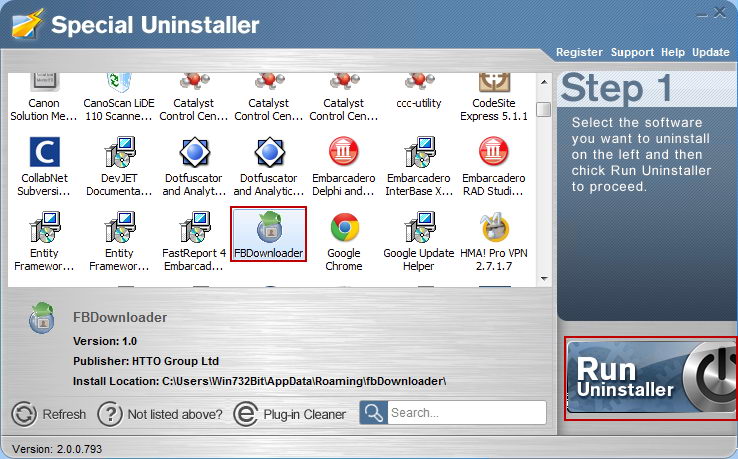The height and width of the screenshot is (459, 738).
Task: Select the Canon Solution Menu program icon
Action: click(44, 82)
